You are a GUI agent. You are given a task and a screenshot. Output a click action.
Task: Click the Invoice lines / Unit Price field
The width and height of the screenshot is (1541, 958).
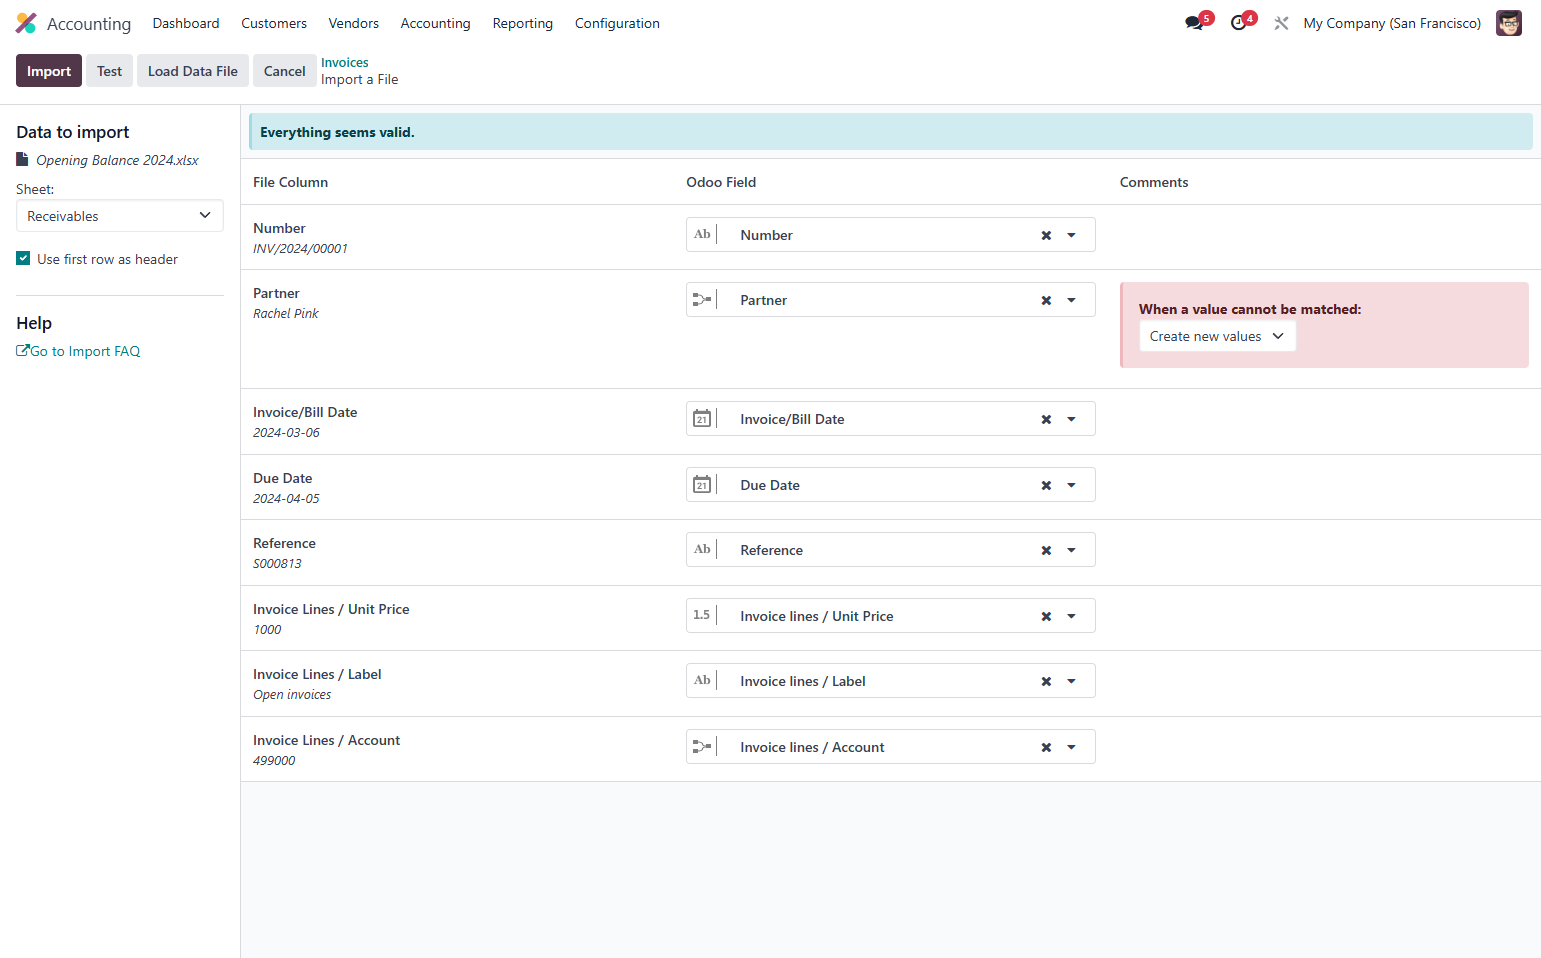[x=891, y=616]
